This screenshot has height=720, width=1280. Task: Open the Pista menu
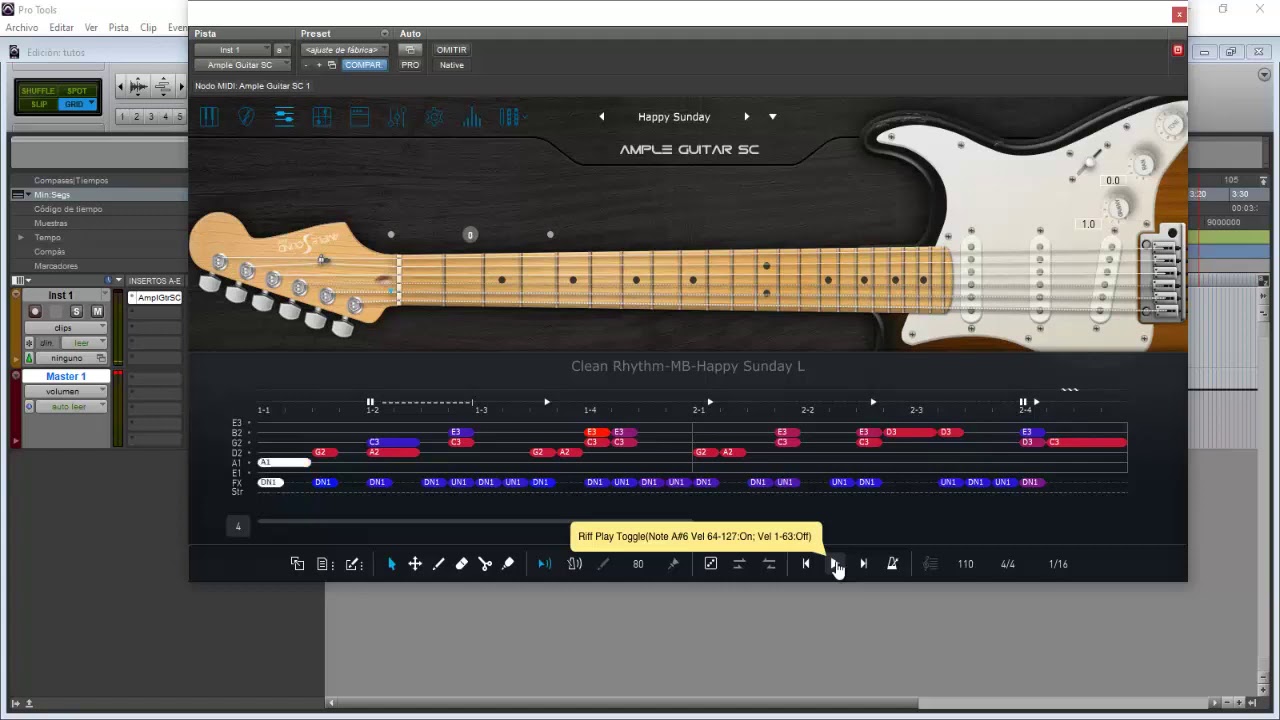point(118,28)
